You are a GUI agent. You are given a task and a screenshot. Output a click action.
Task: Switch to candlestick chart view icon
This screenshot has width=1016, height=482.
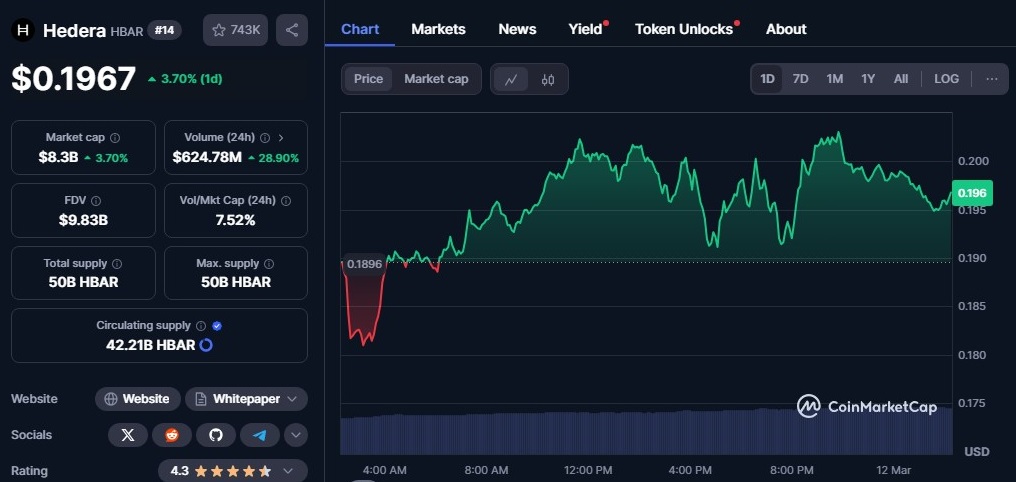[x=548, y=80]
